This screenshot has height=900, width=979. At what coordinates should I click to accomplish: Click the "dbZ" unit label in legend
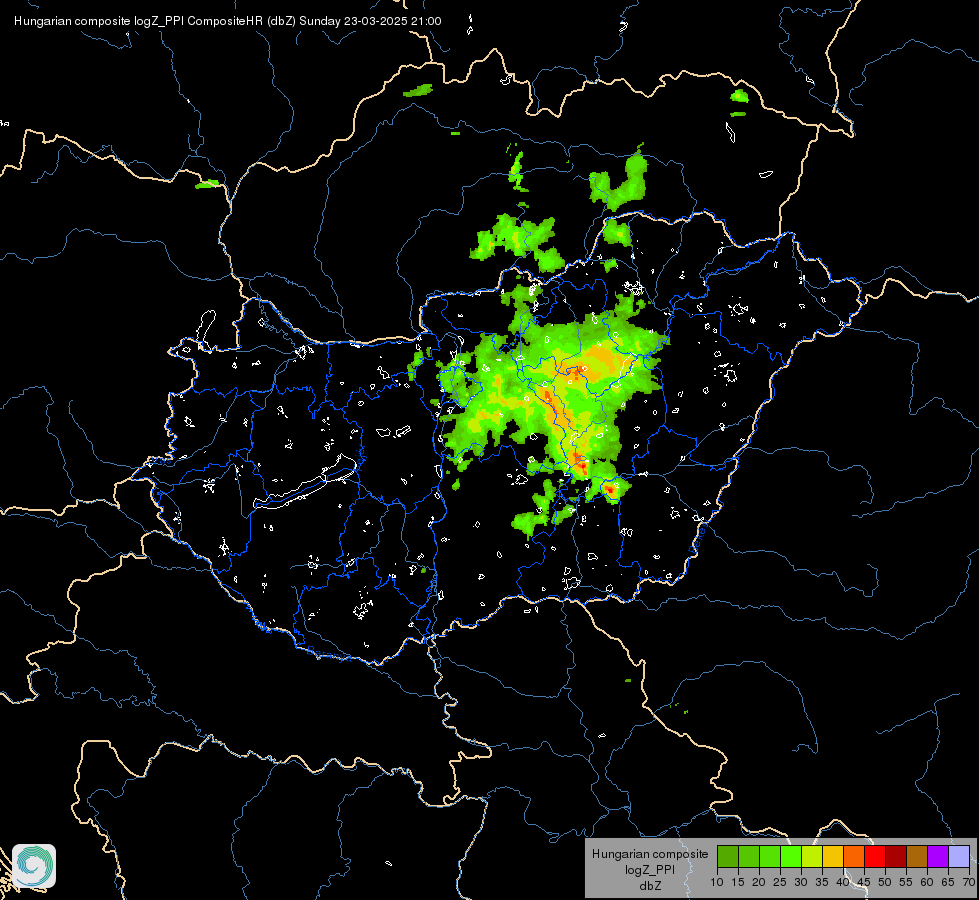pyautogui.click(x=650, y=886)
